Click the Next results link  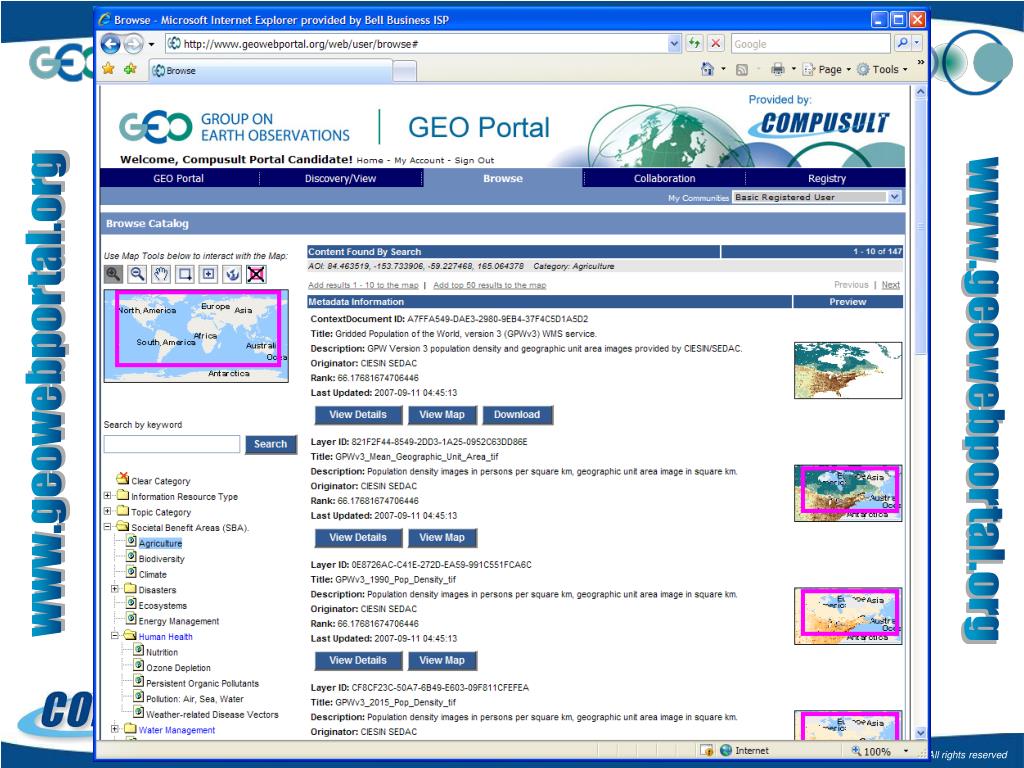891,285
